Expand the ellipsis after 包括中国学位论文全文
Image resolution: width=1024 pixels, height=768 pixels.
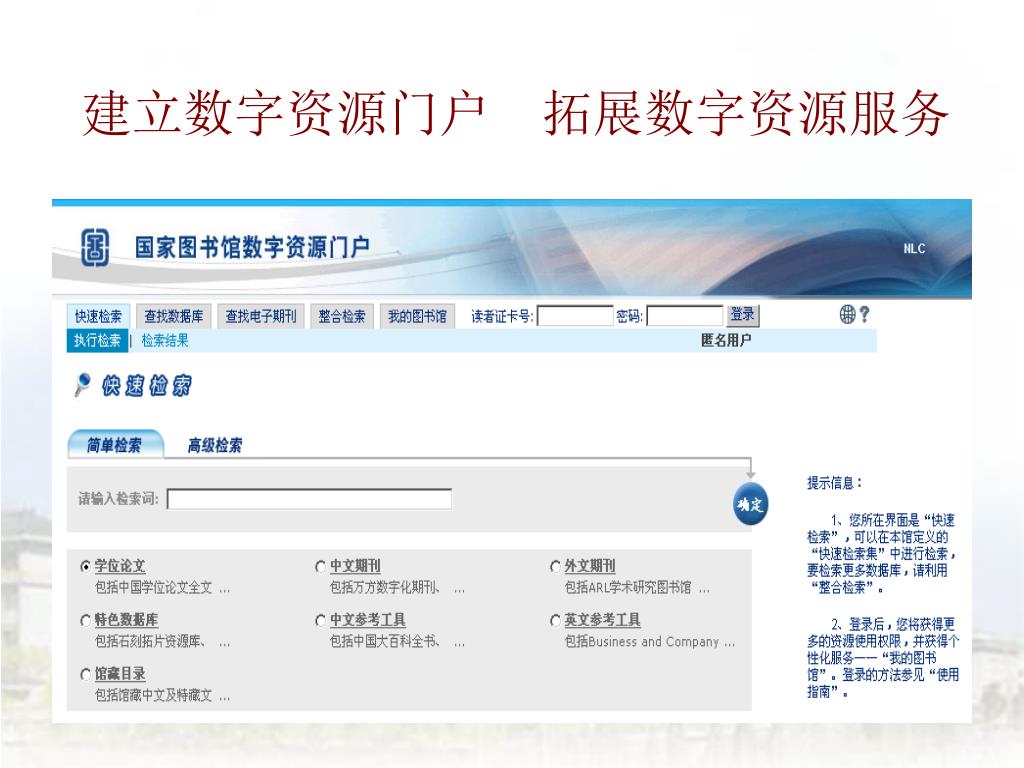[225, 590]
